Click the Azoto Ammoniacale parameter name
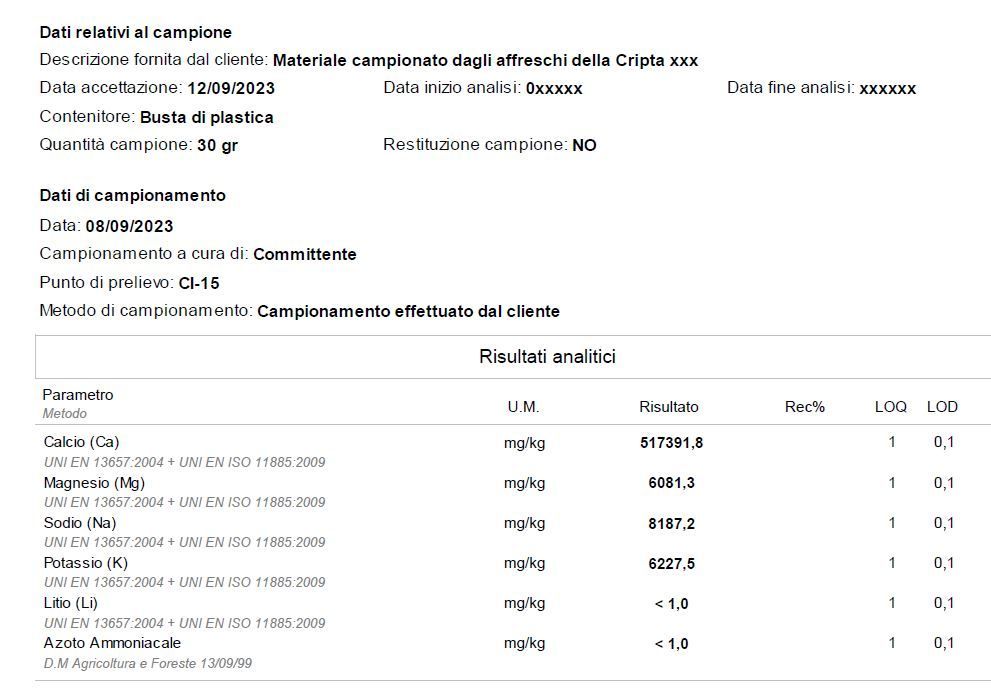This screenshot has width=991, height=694. pos(112,643)
